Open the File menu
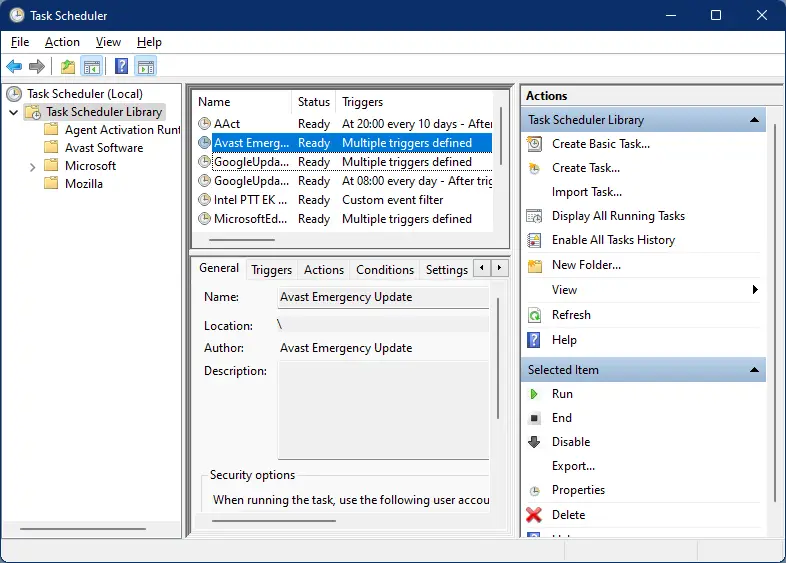The image size is (786, 563). click(20, 42)
